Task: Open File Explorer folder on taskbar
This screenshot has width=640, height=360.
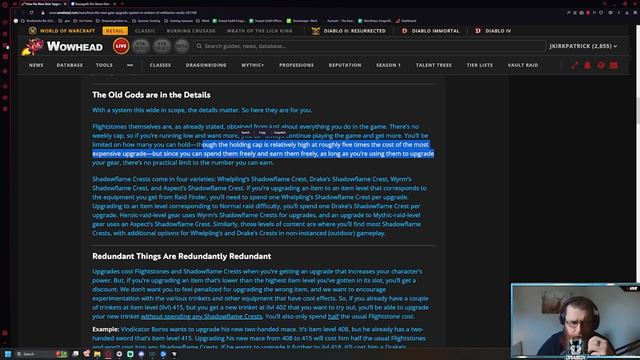Action: [x=97, y=354]
